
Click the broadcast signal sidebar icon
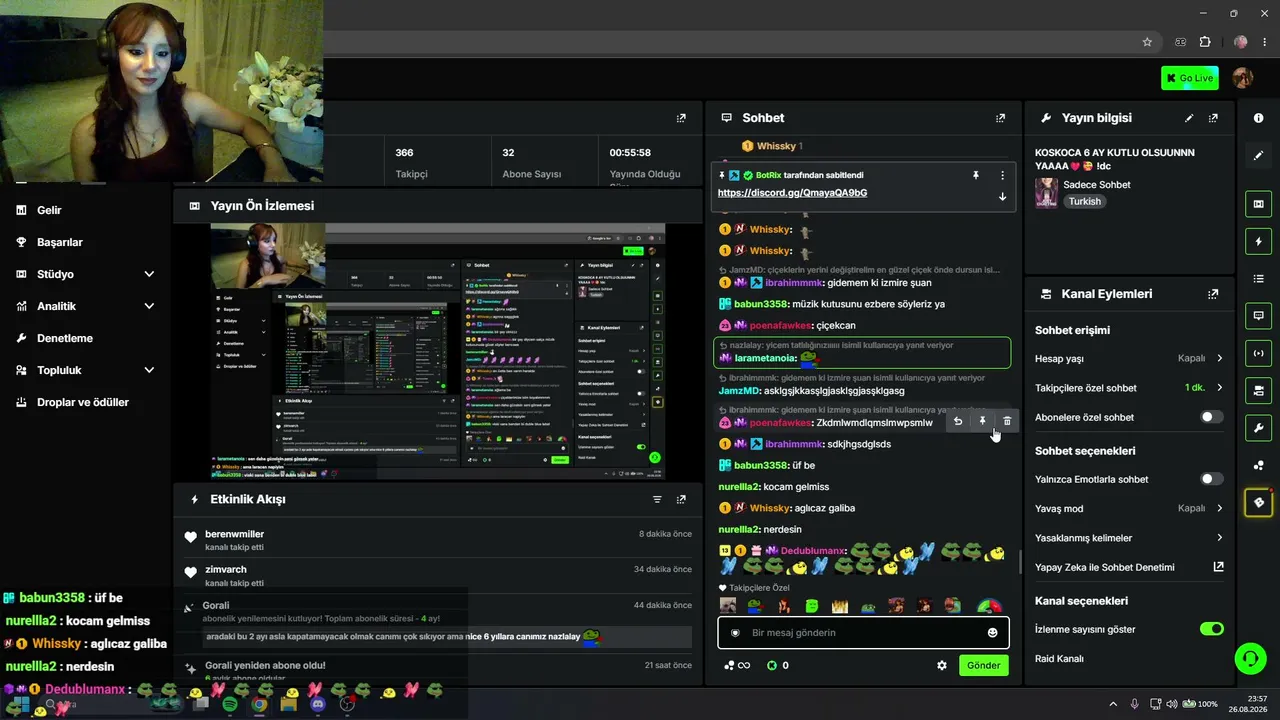pyautogui.click(x=1258, y=352)
